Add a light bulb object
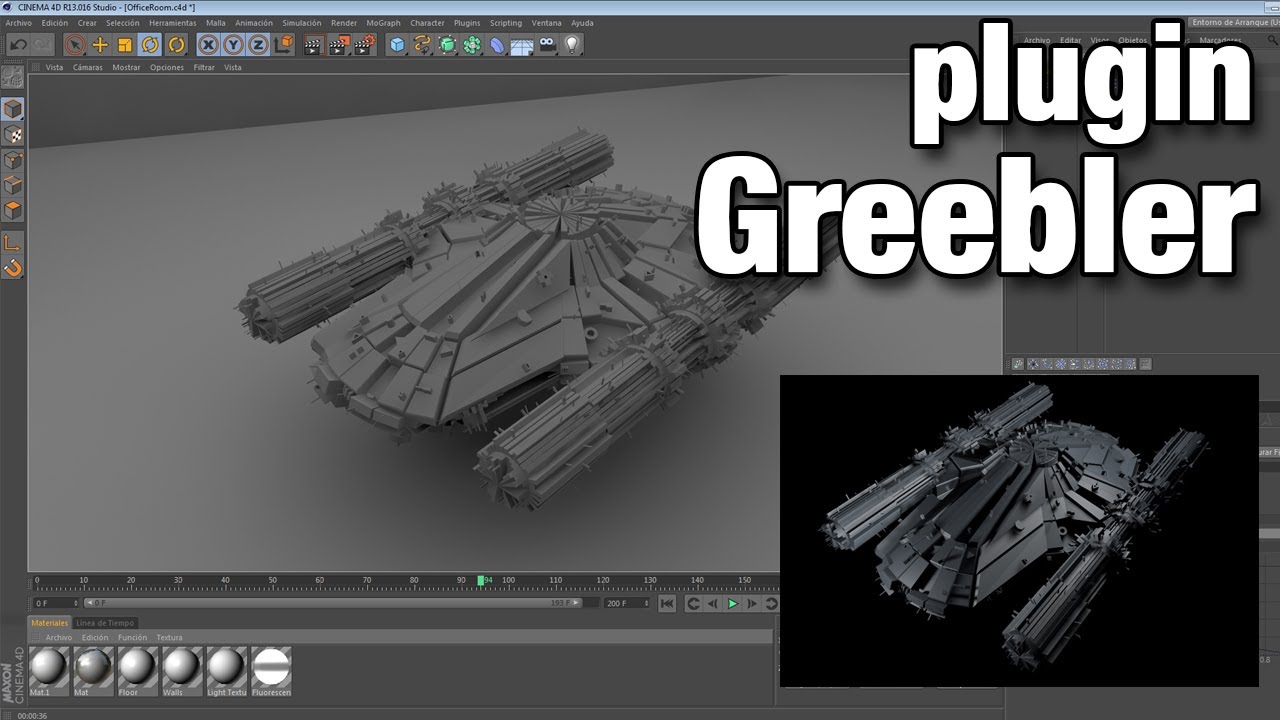The height and width of the screenshot is (720, 1280). pyautogui.click(x=572, y=44)
